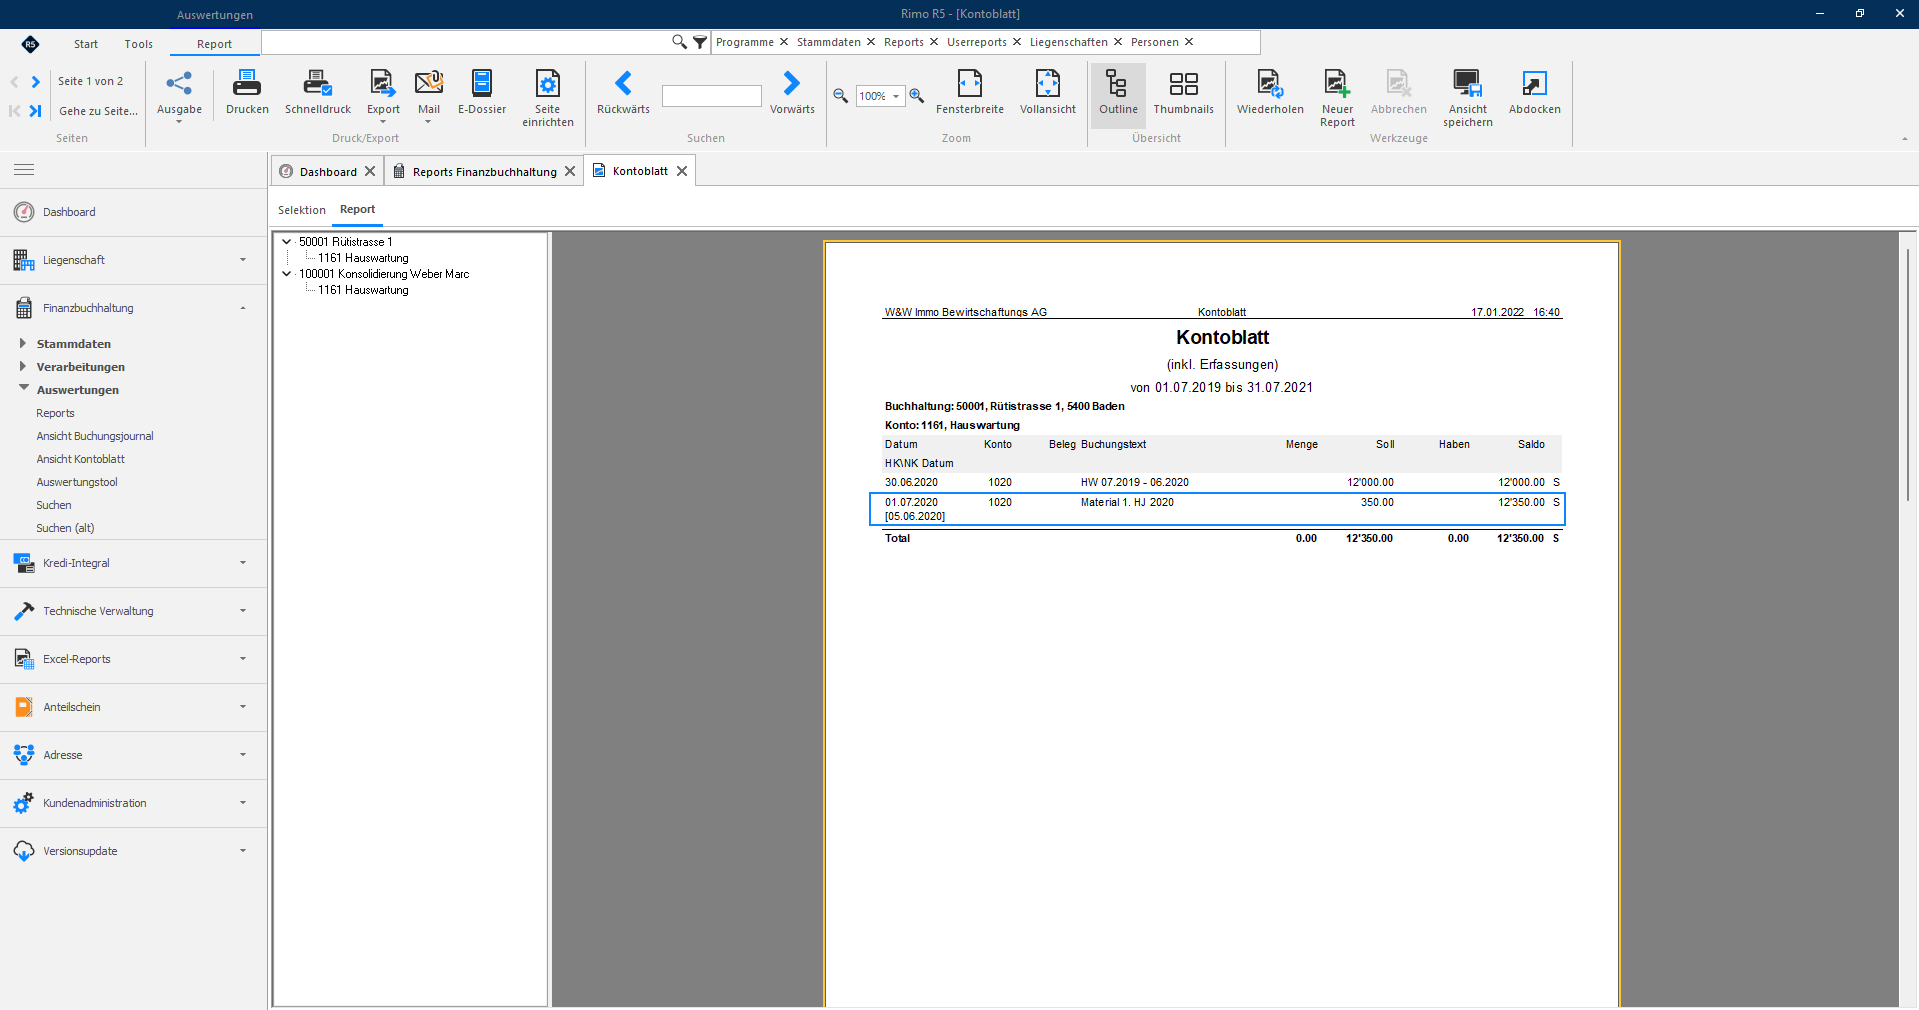Toggle the hamburger sidebar menu
Image resolution: width=1919 pixels, height=1010 pixels.
point(24,170)
